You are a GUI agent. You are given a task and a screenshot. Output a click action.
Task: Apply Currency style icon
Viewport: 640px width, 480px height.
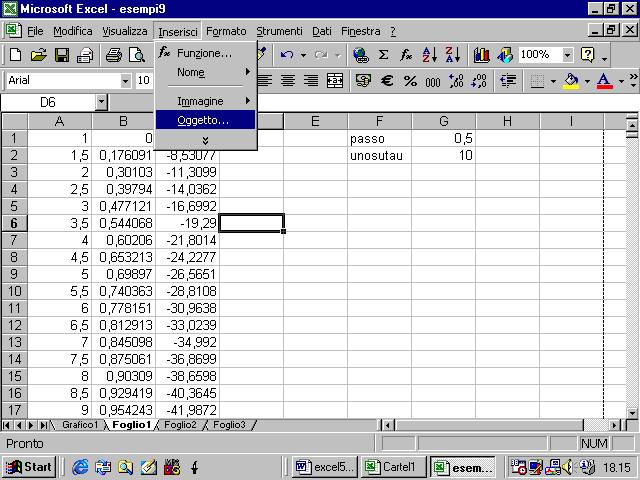tap(363, 80)
